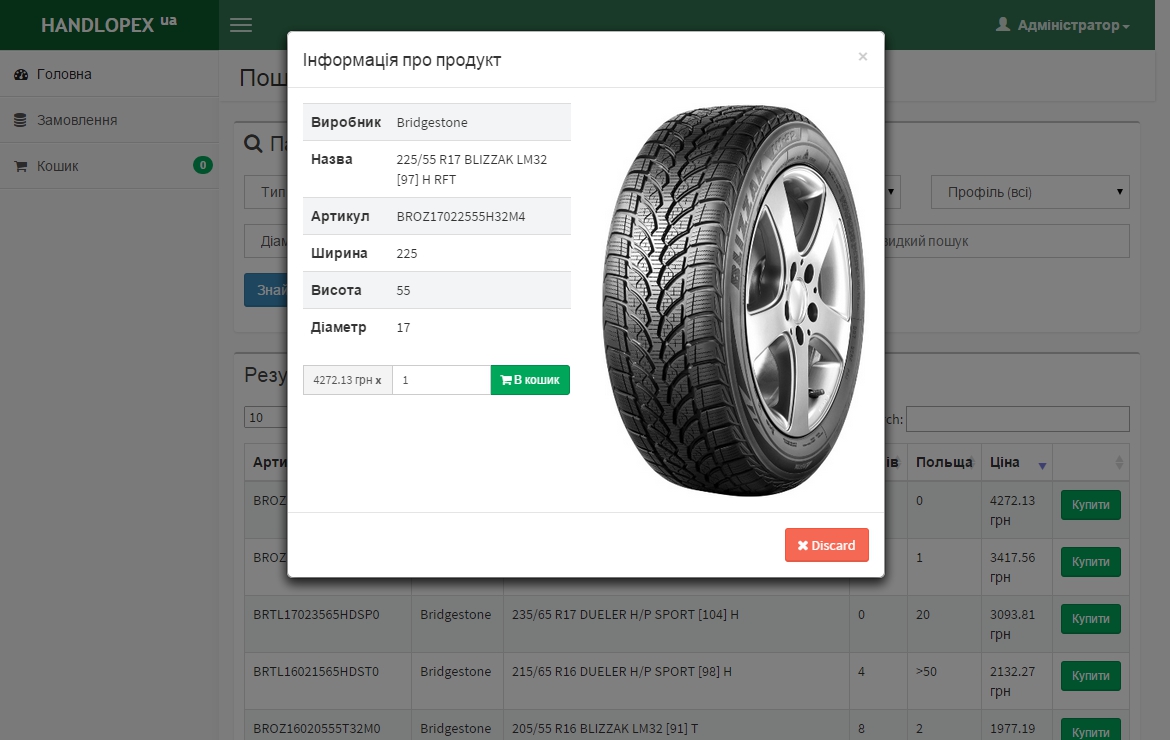Click the table search input field

[x=1017, y=419]
